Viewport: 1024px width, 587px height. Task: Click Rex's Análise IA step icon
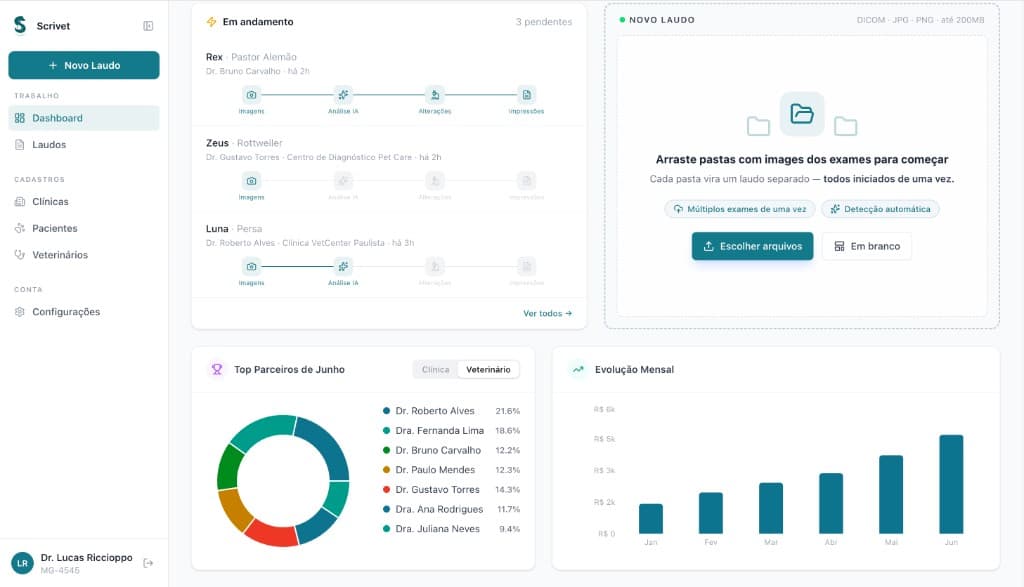pyautogui.click(x=343, y=95)
